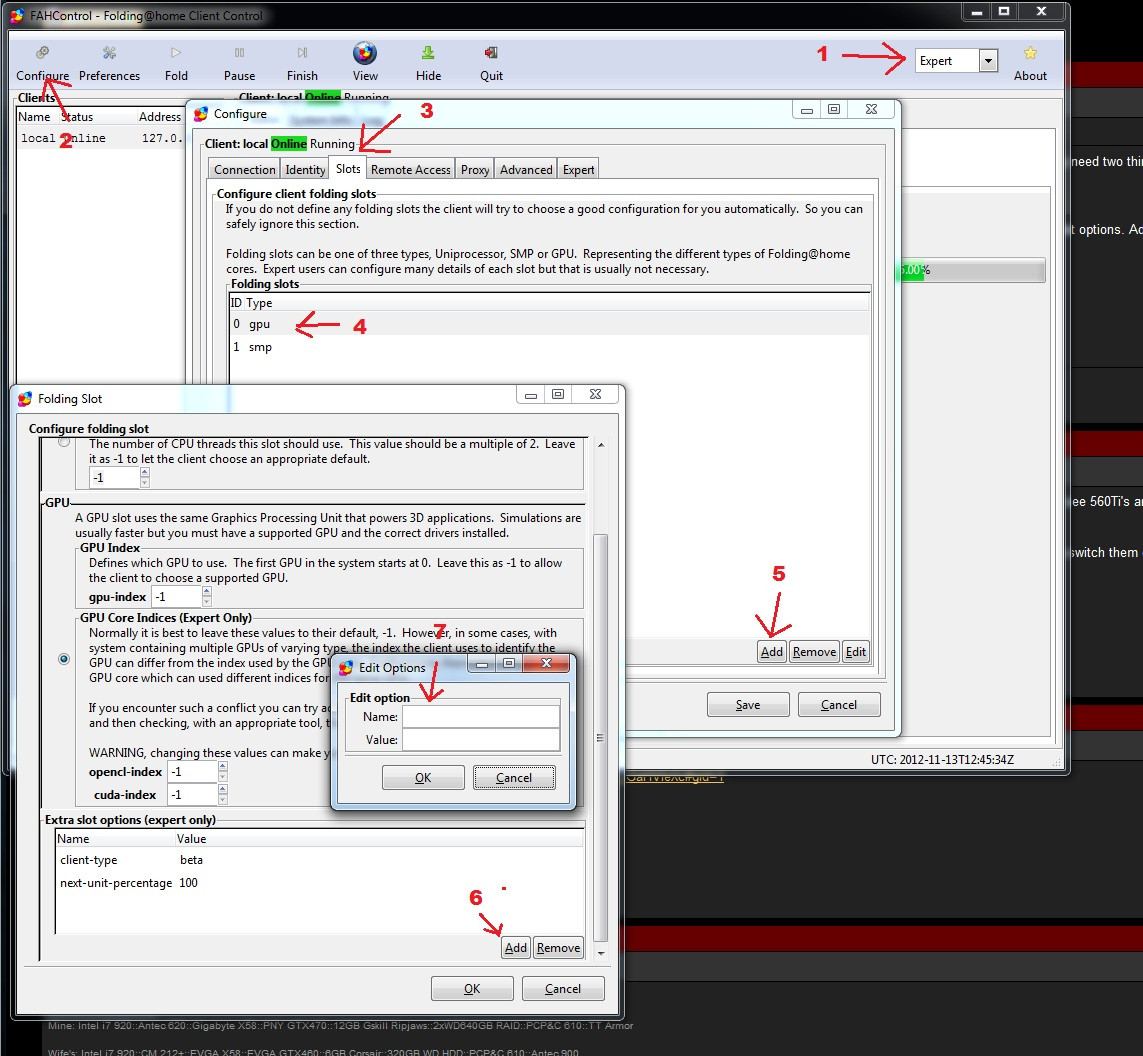Select the GPU slot type radio button

tap(64, 659)
